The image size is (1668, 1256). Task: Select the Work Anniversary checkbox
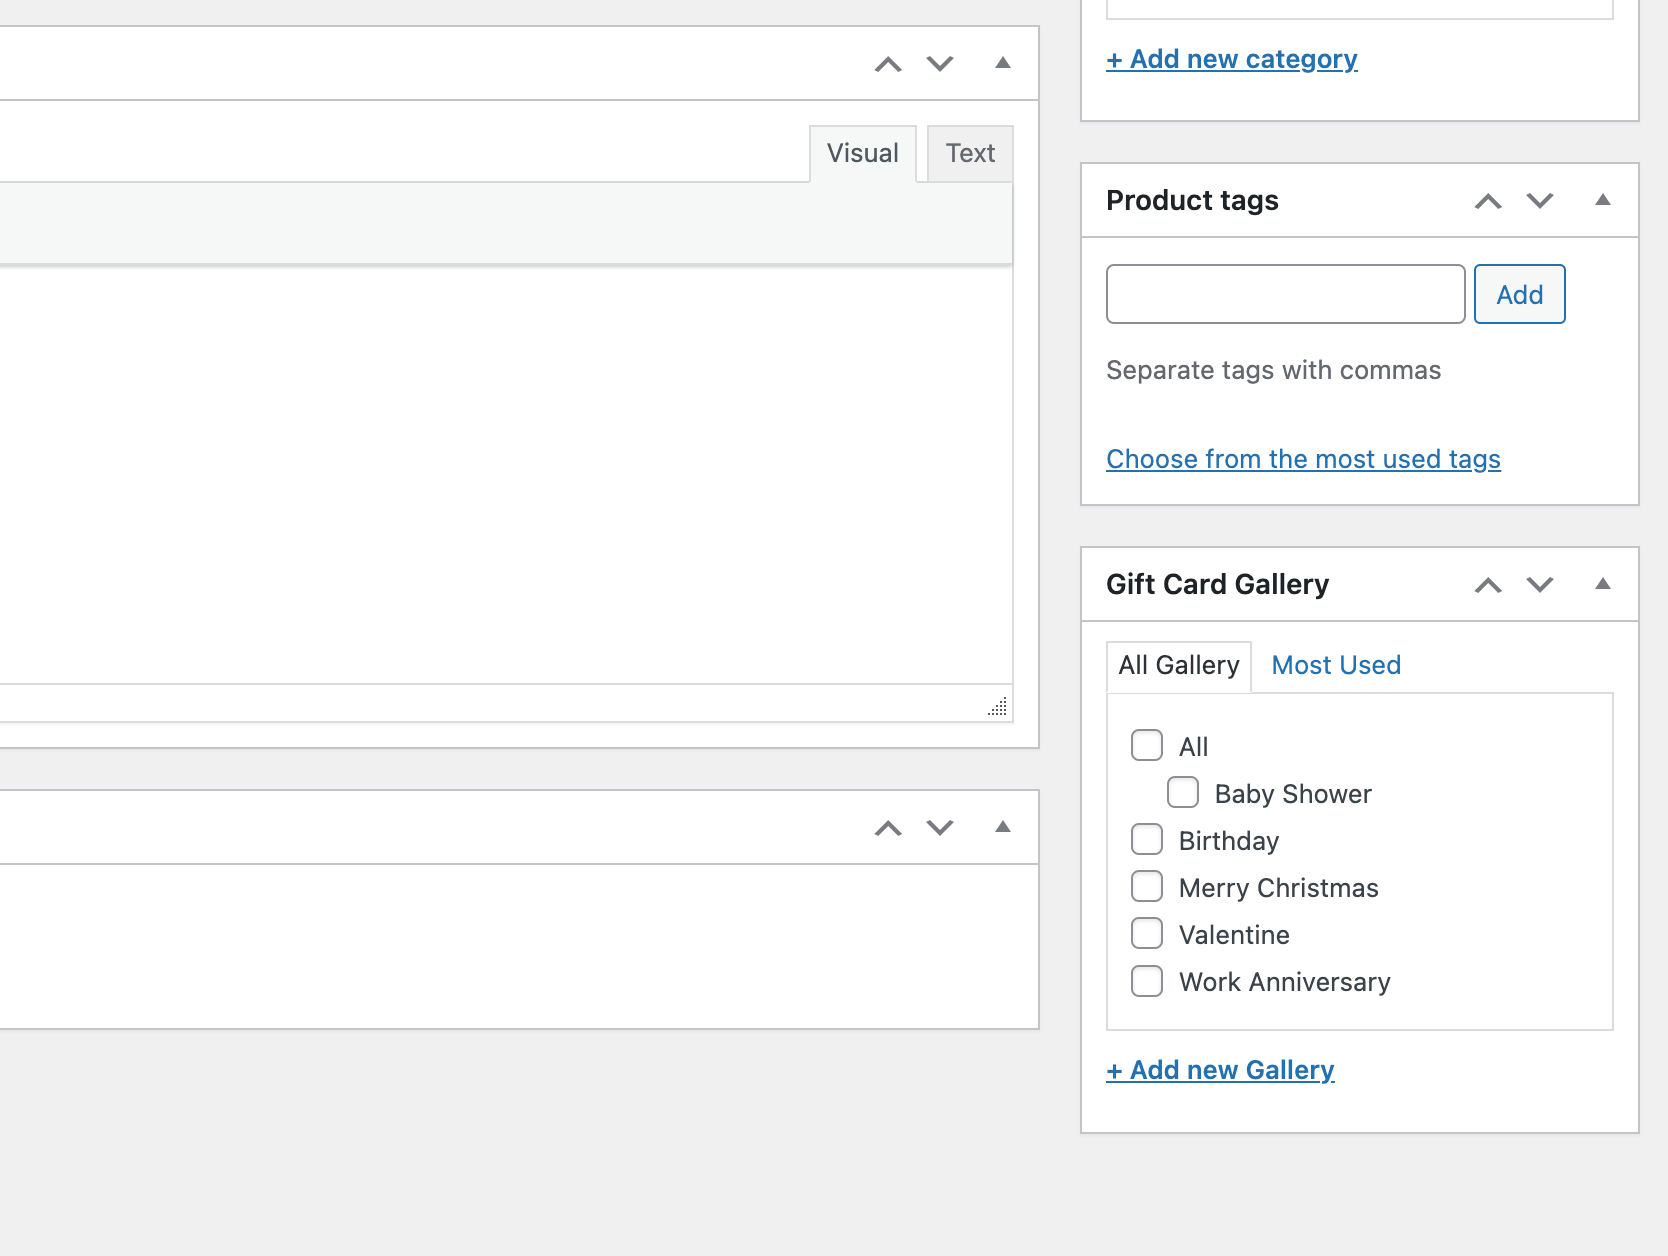pyautogui.click(x=1146, y=981)
